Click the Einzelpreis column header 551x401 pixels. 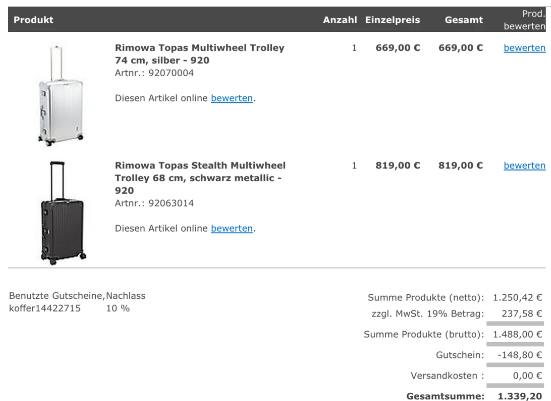click(x=393, y=20)
